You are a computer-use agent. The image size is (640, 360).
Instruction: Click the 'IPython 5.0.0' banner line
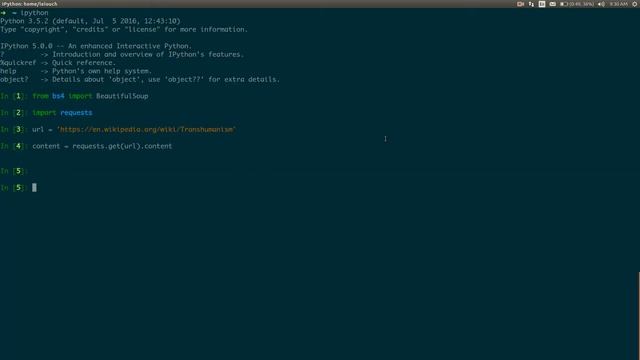pos(96,46)
